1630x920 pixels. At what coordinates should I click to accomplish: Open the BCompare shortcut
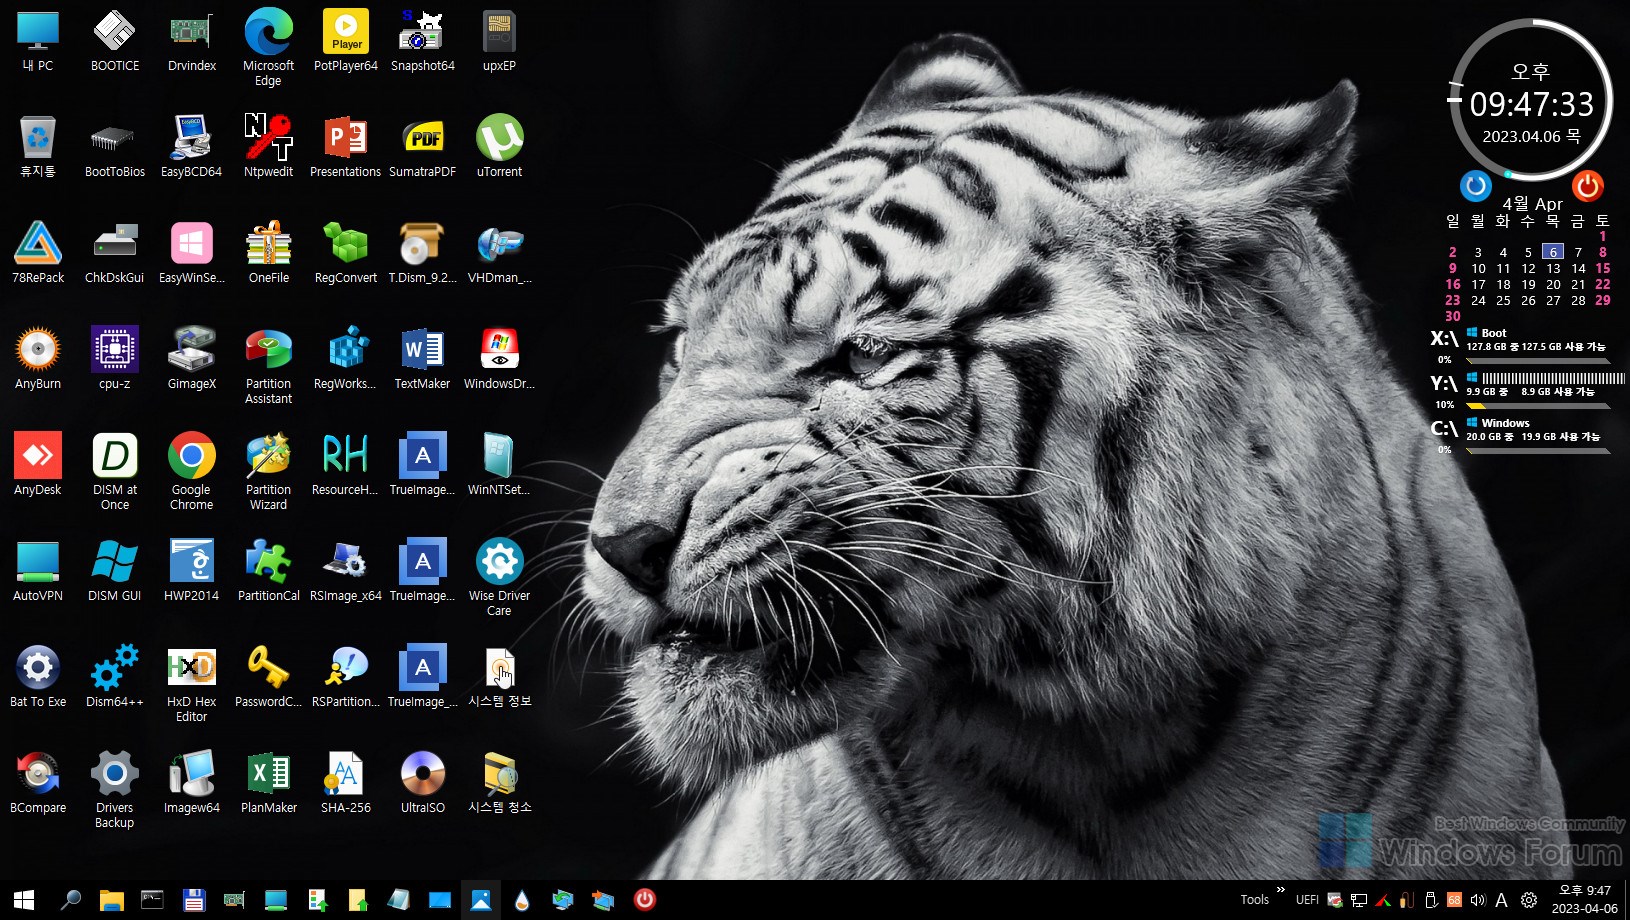point(38,784)
